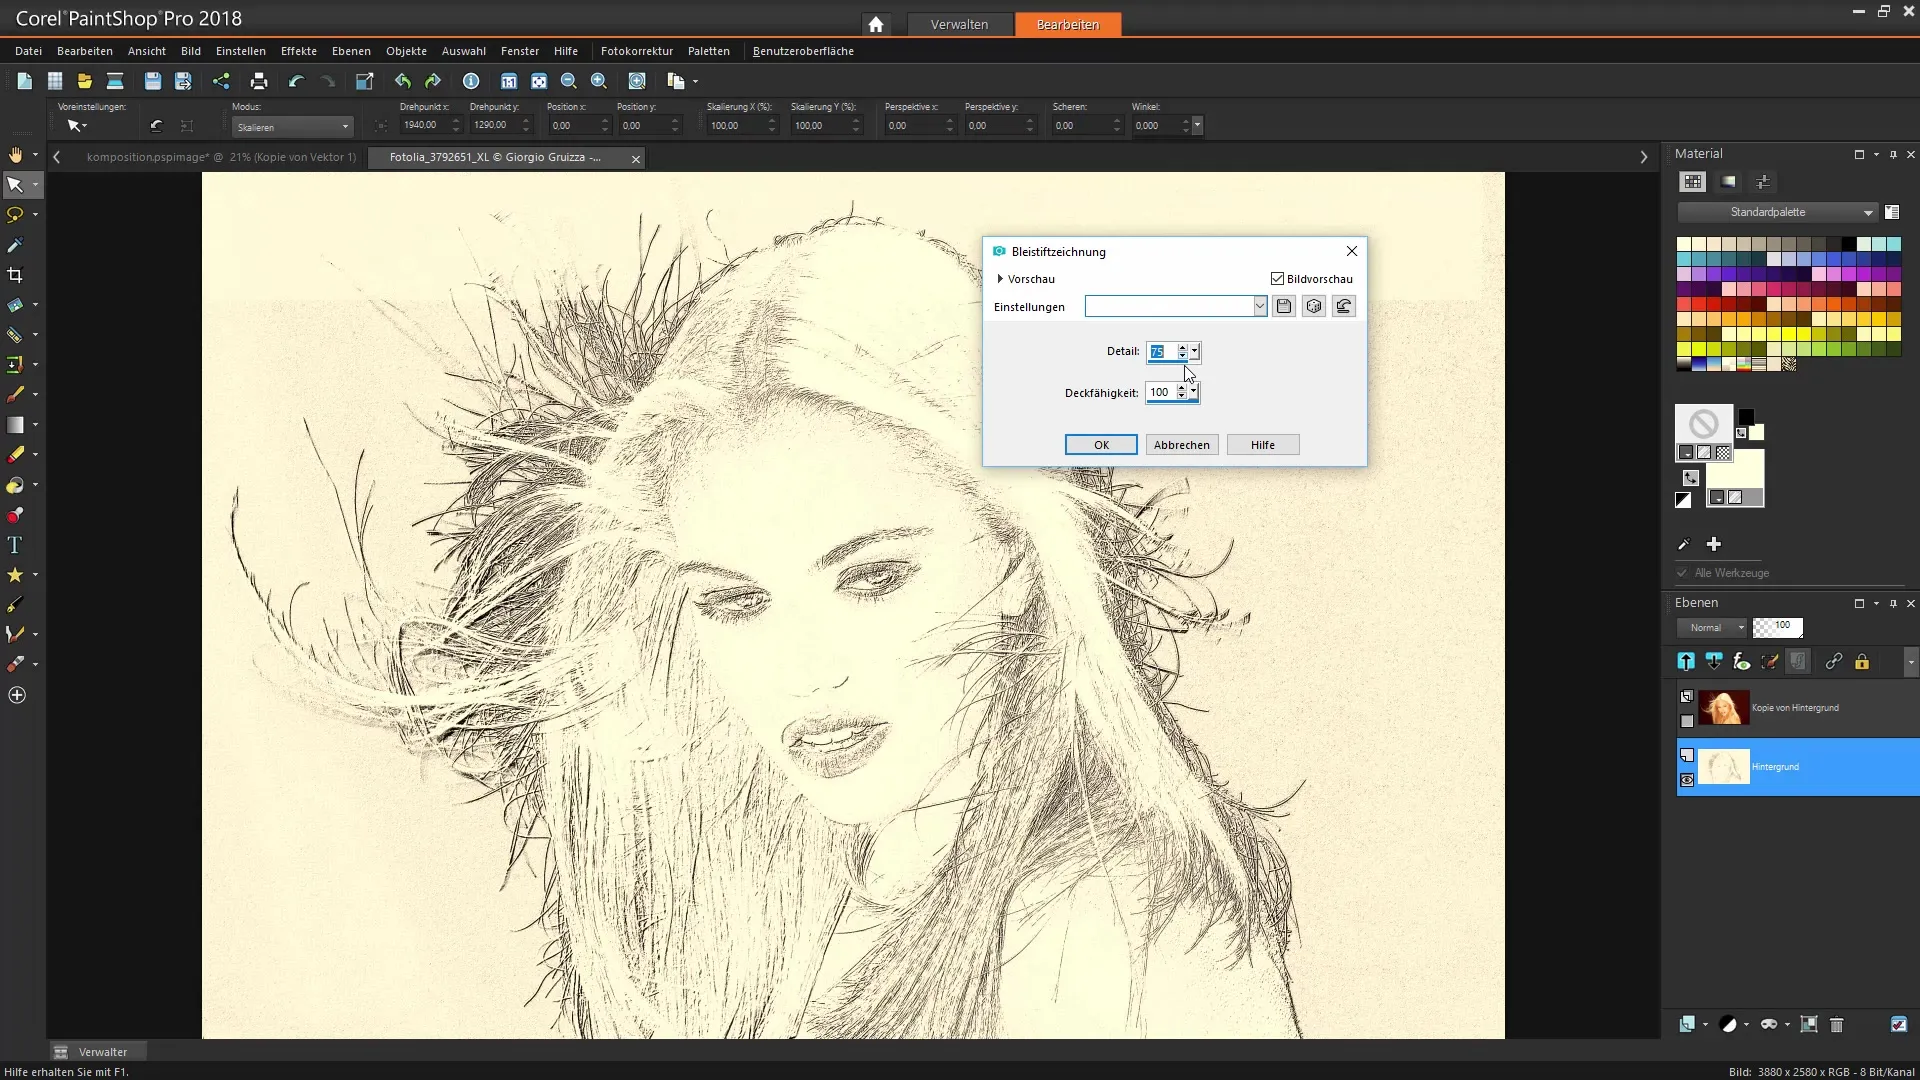This screenshot has width=1920, height=1080.
Task: Open the Einstellen menu
Action: point(240,51)
